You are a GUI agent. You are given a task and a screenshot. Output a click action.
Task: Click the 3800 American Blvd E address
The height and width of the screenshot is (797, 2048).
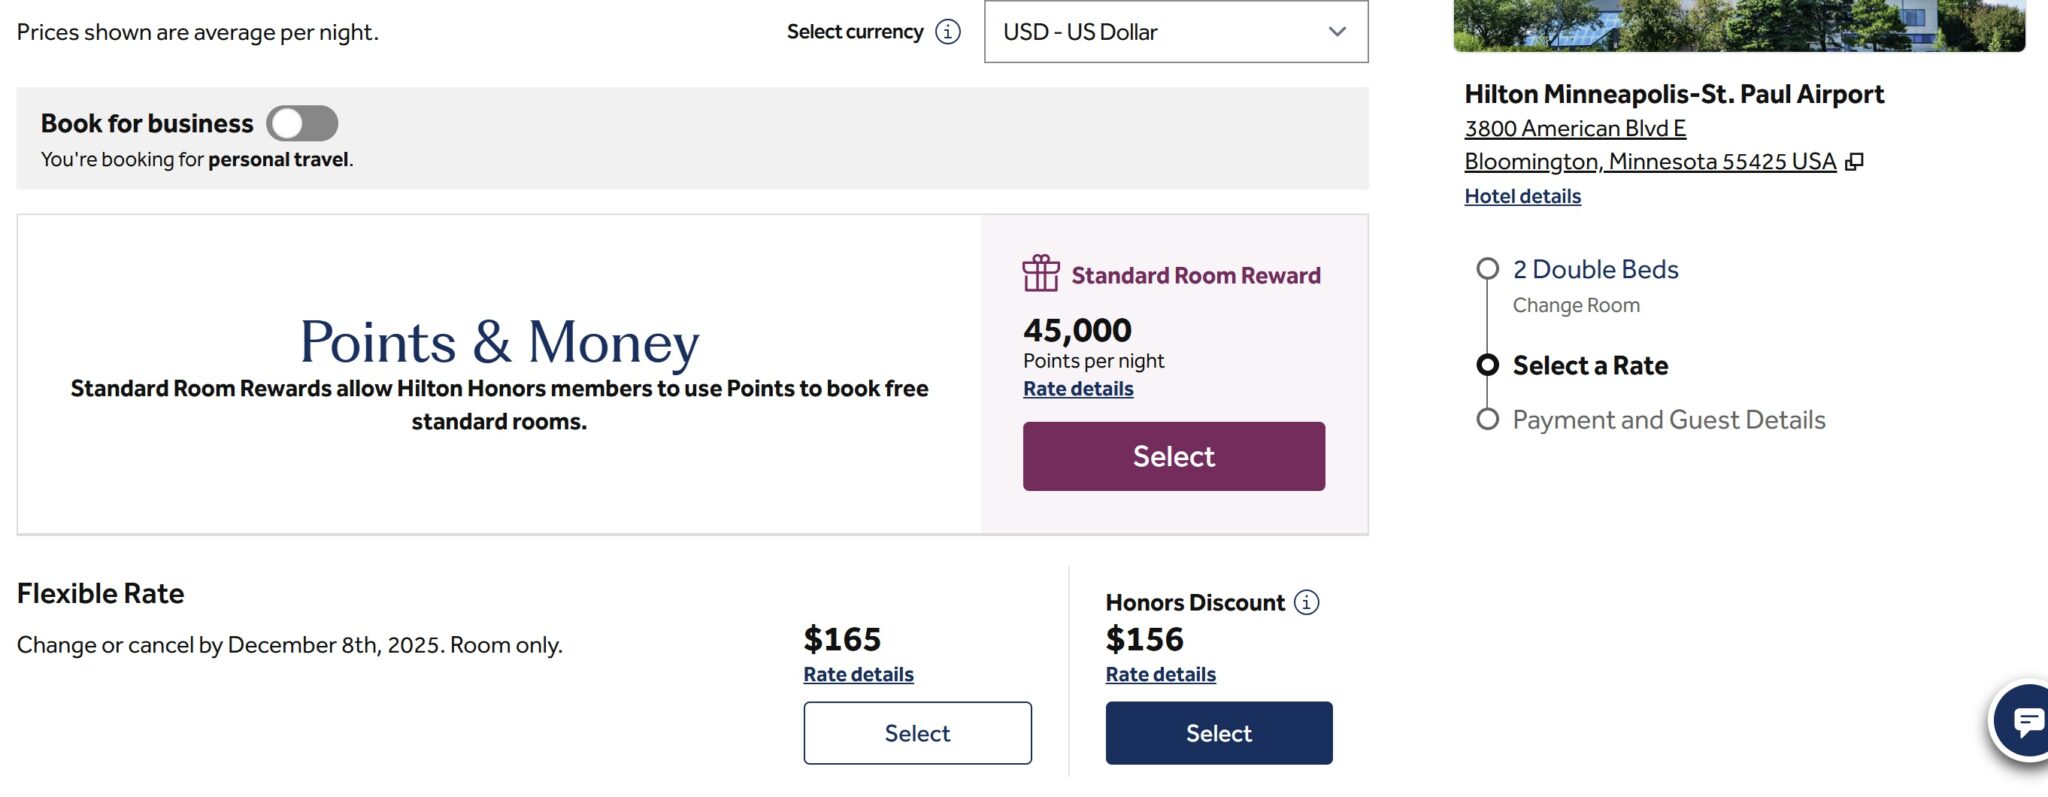1575,128
